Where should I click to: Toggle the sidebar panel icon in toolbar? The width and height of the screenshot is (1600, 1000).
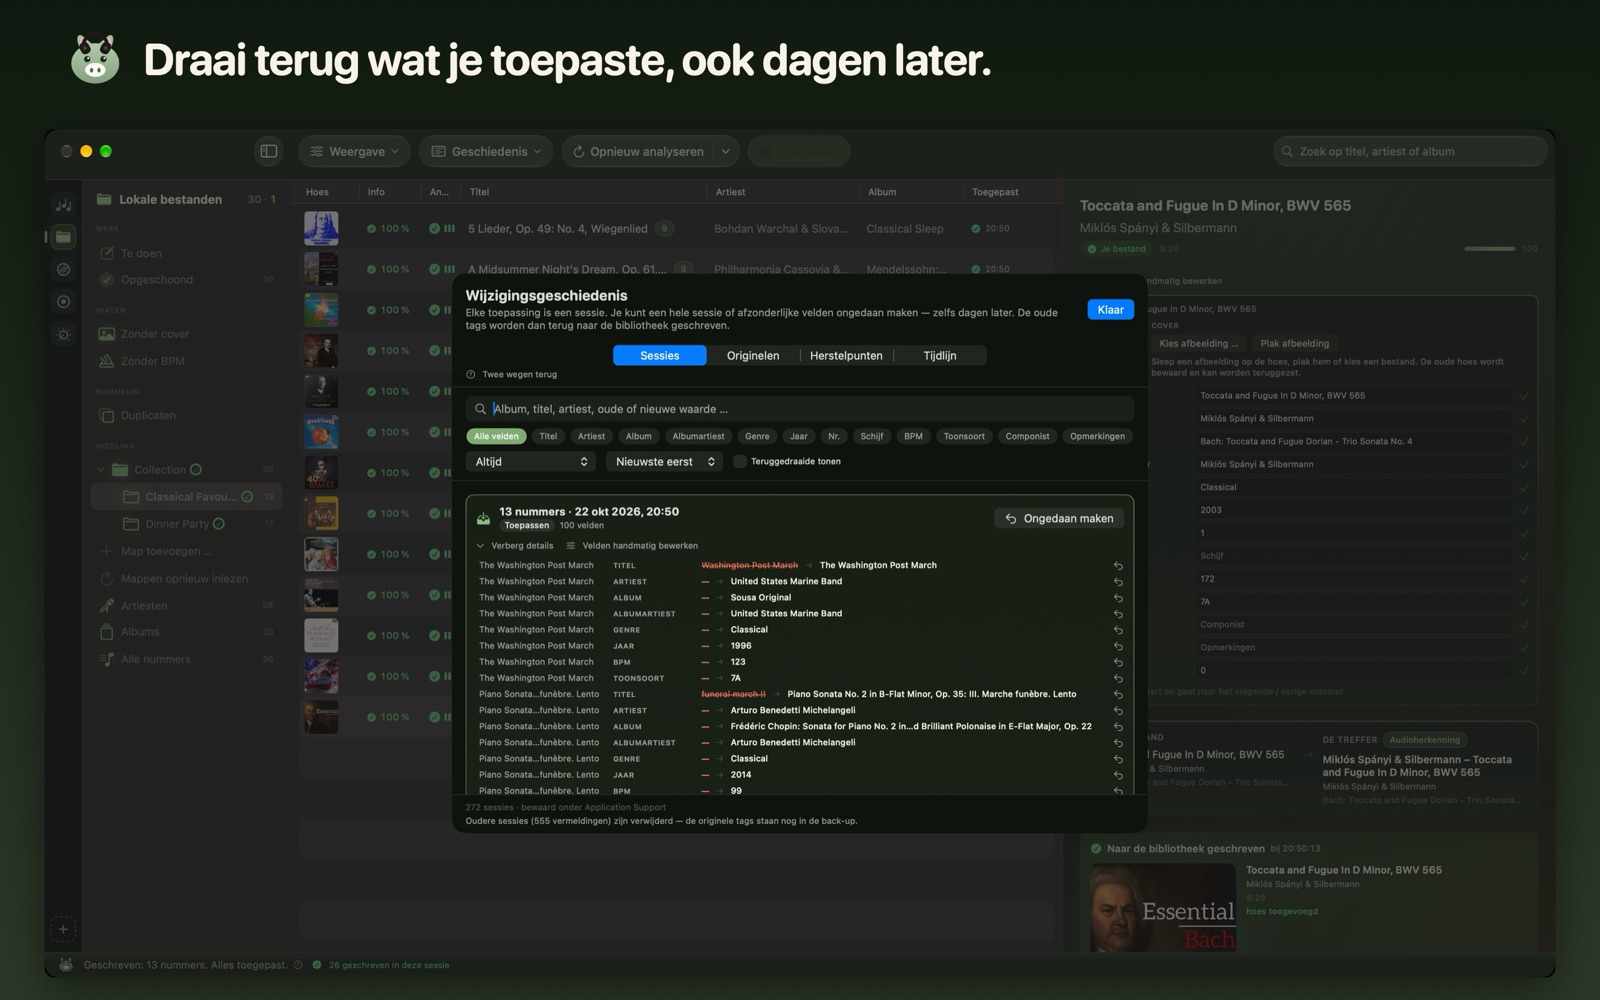pyautogui.click(x=269, y=151)
